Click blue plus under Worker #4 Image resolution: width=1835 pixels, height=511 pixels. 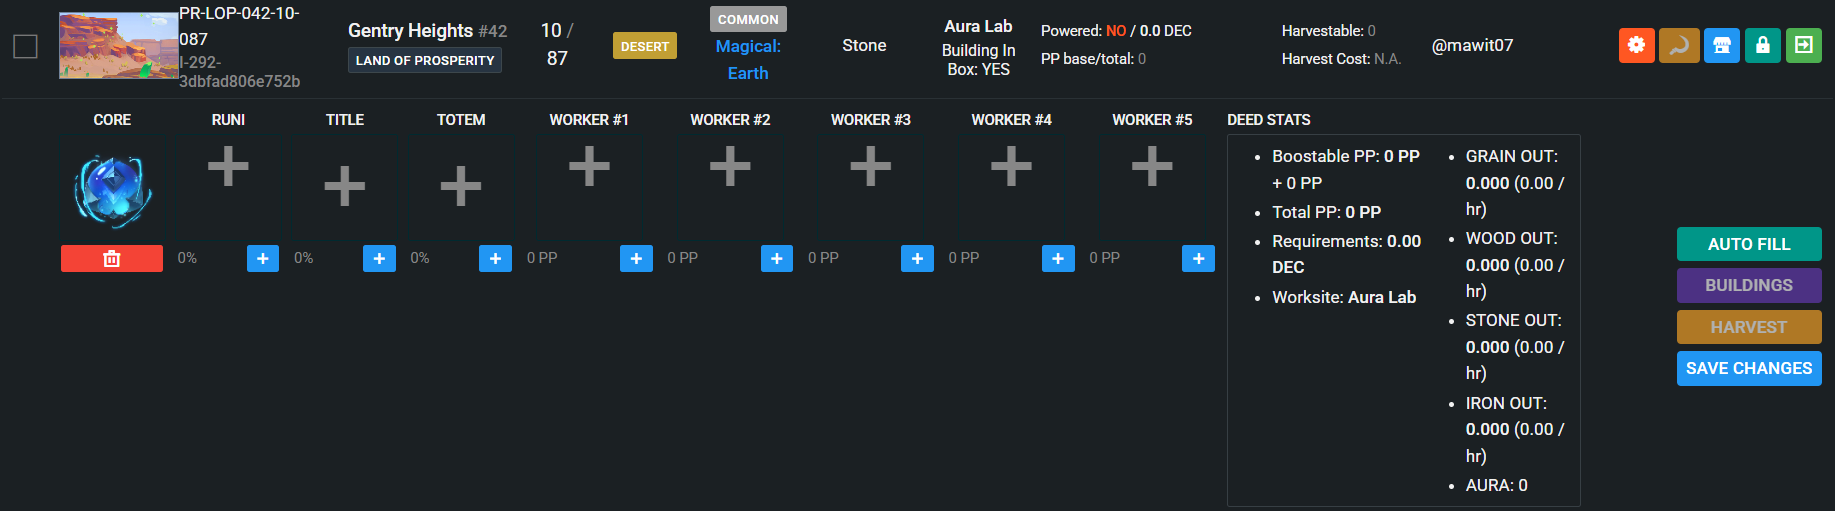[x=1058, y=259]
